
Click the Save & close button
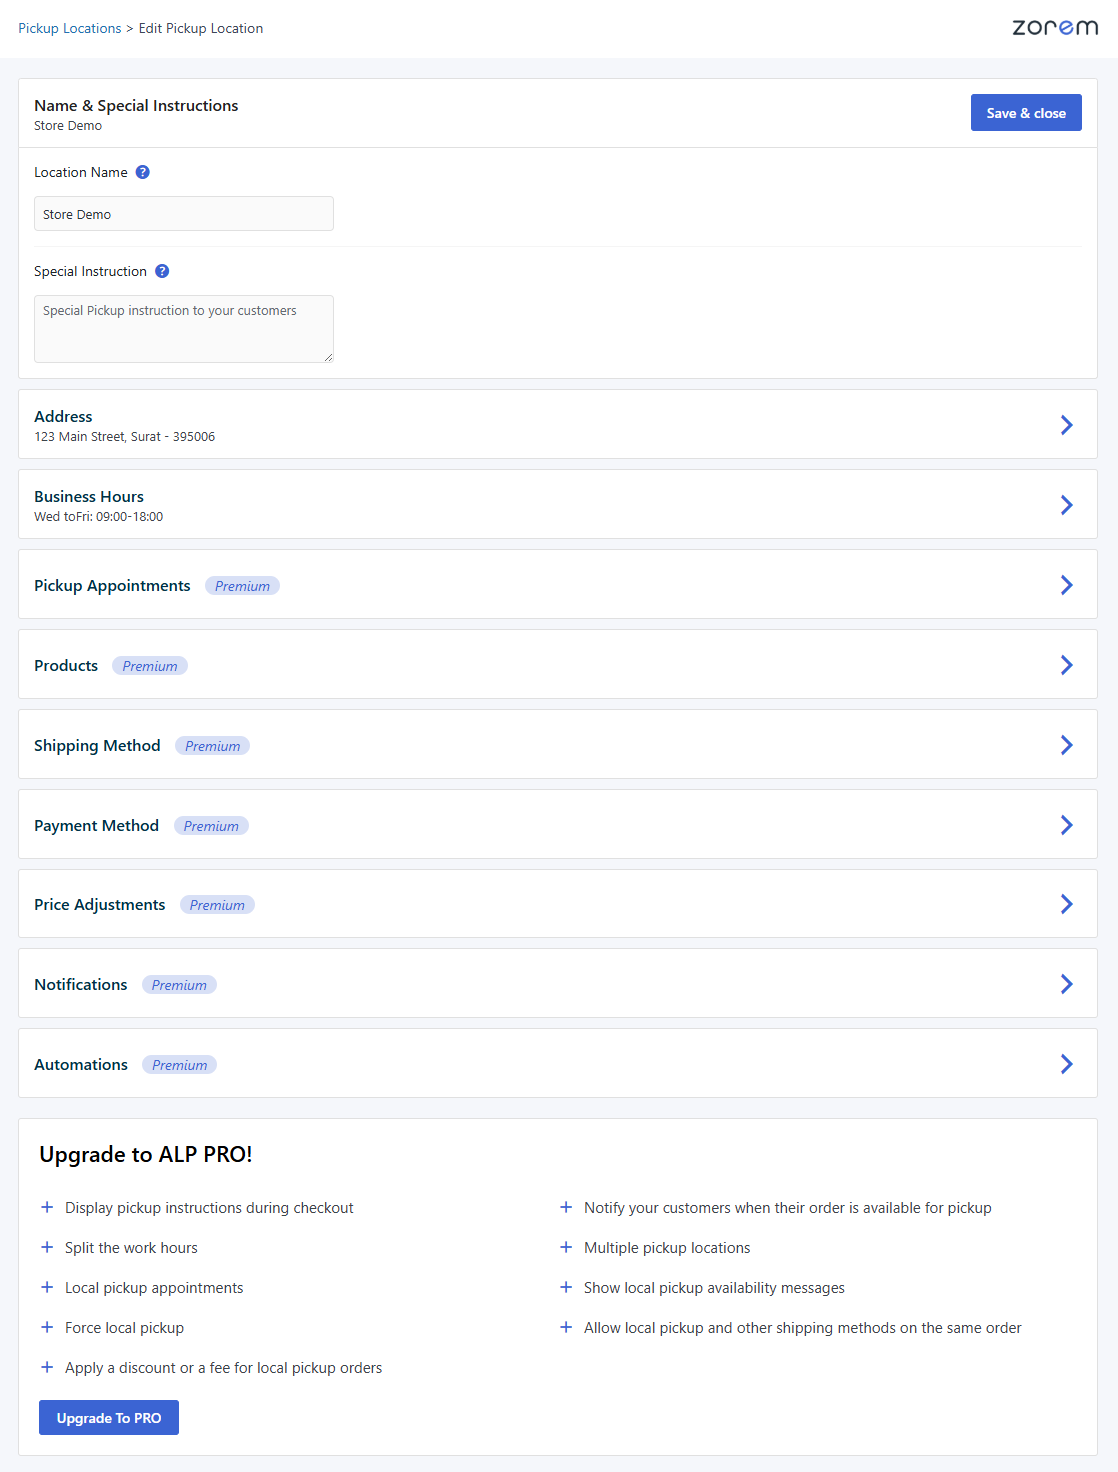pos(1026,113)
